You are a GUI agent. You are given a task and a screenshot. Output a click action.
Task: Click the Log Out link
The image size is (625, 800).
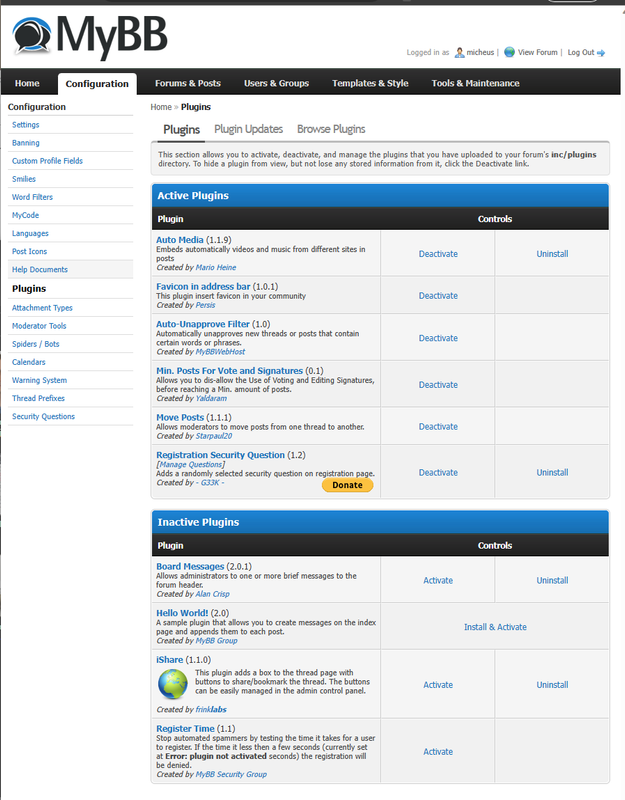click(x=581, y=52)
